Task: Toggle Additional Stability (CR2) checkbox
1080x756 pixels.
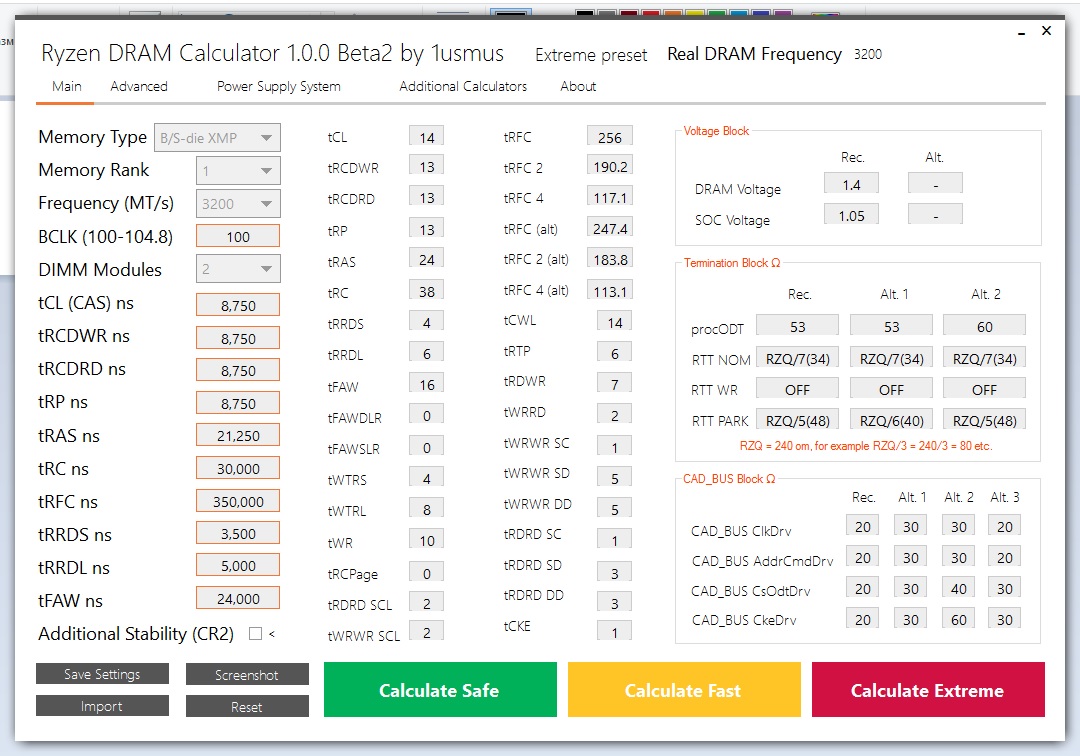Action: [x=256, y=633]
